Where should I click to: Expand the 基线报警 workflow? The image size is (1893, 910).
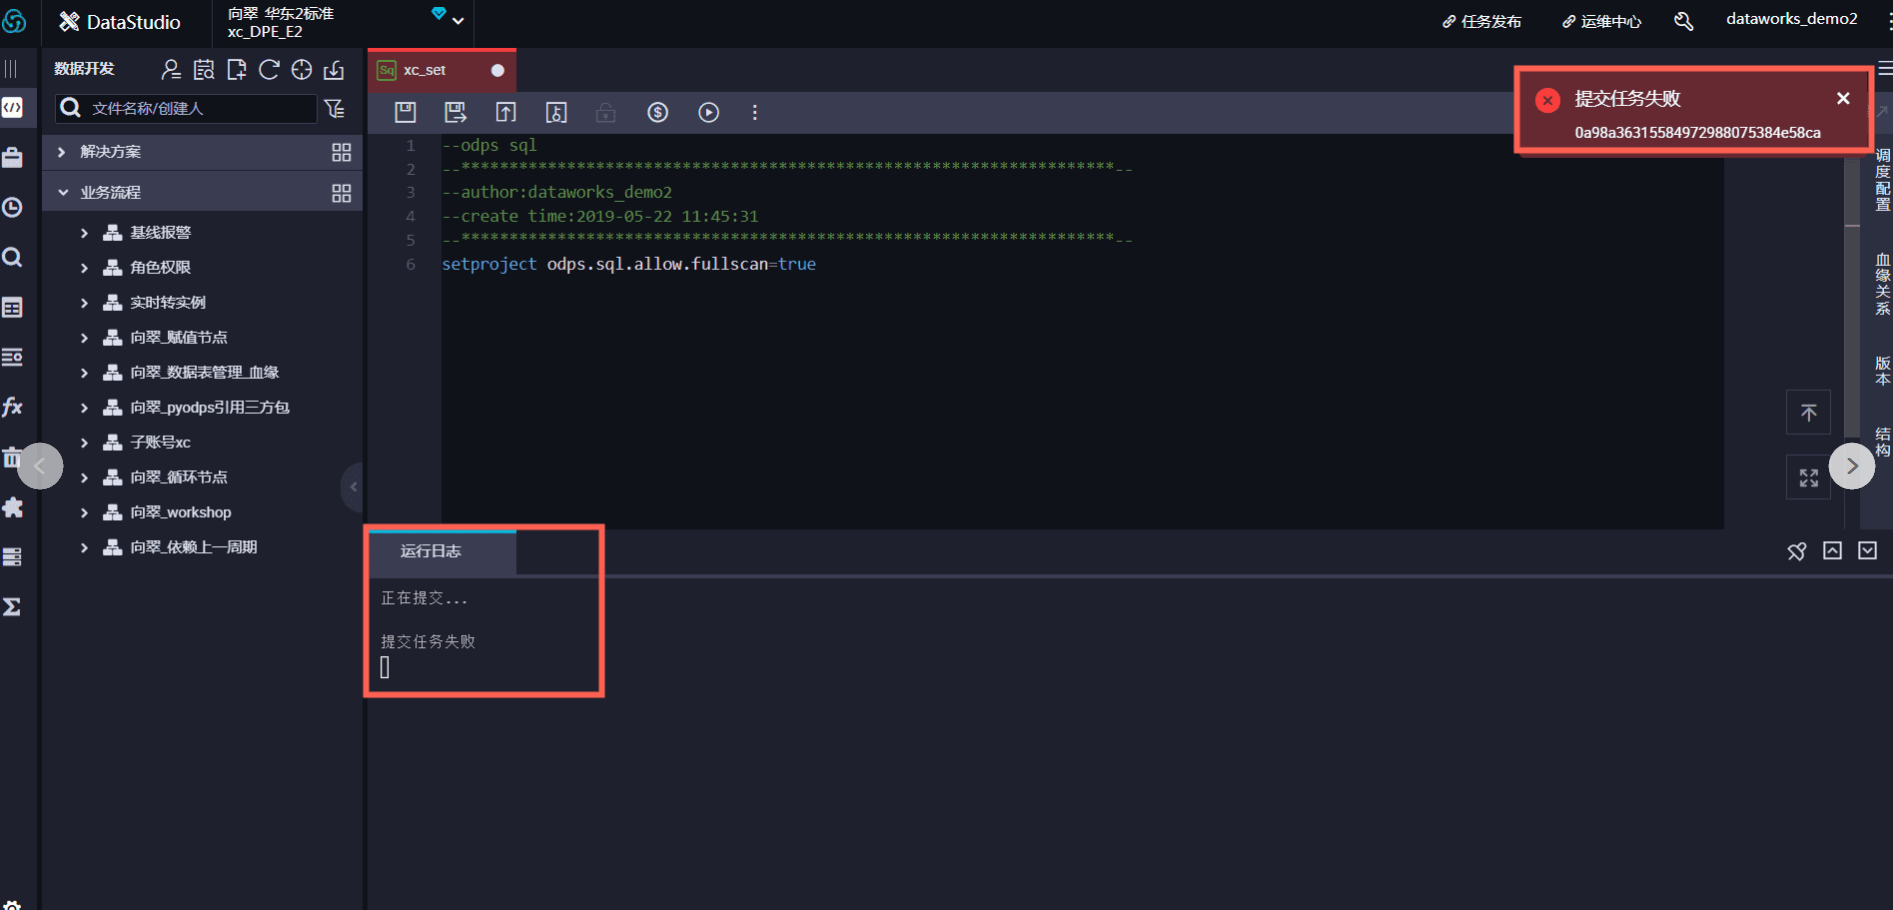tap(84, 233)
